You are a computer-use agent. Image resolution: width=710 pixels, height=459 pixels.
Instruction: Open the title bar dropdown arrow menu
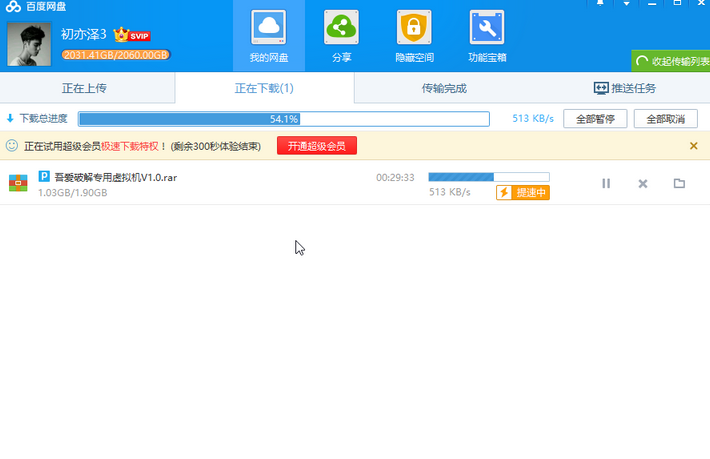[626, 3]
